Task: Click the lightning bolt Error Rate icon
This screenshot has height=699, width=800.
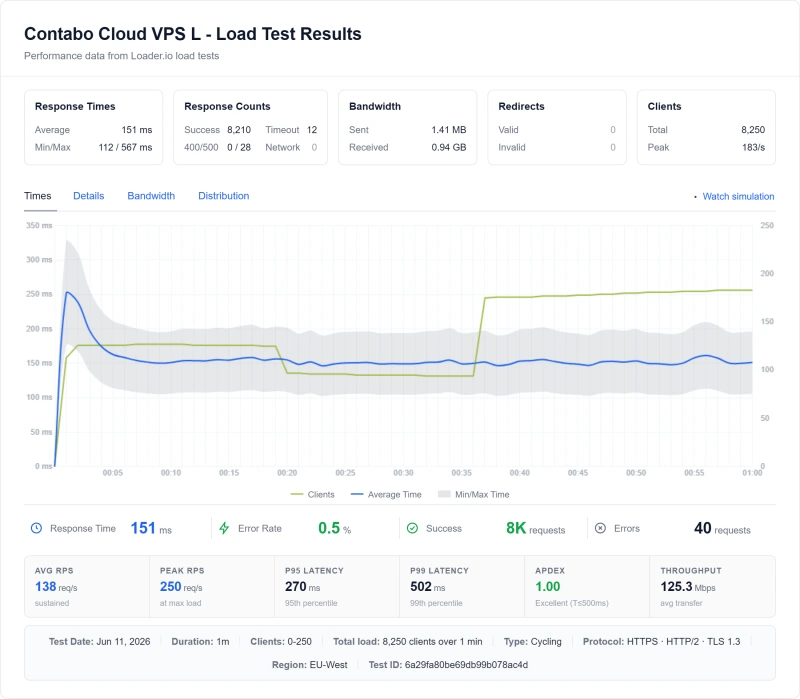Action: coord(224,528)
